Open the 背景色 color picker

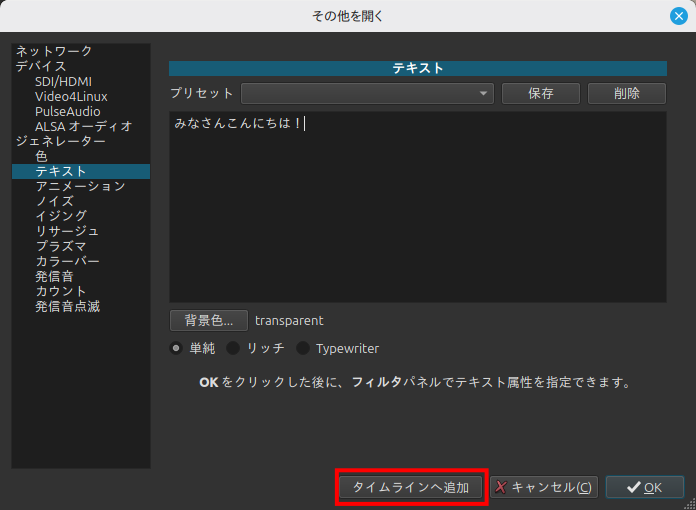click(x=208, y=320)
